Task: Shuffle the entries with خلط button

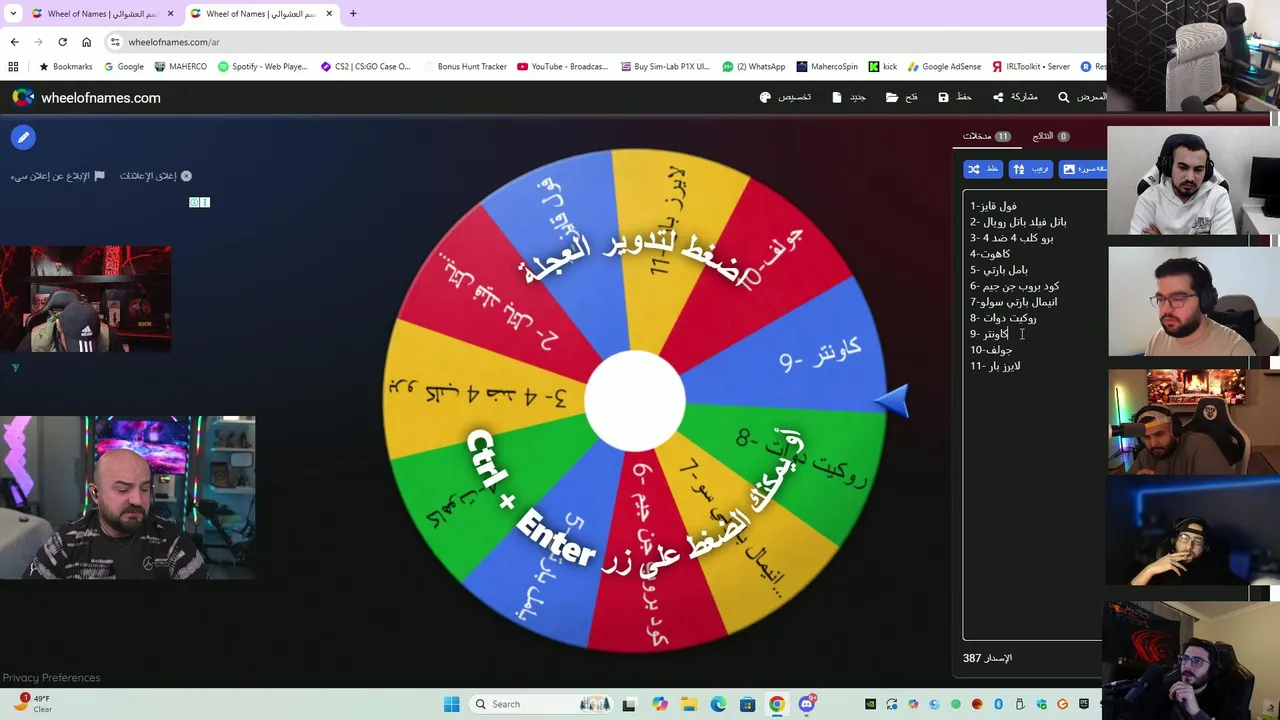Action: (x=983, y=169)
